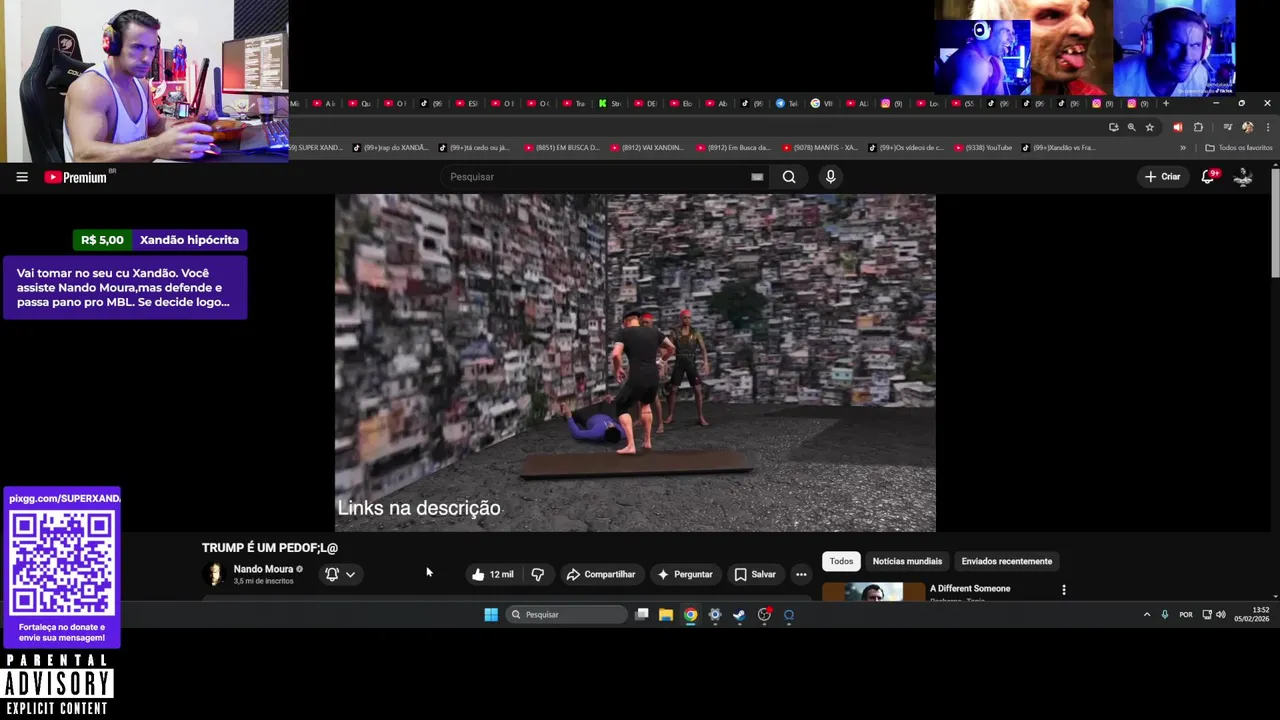Select the Notícias mundiais filter chip
Image resolution: width=1280 pixels, height=720 pixels.
point(907,561)
